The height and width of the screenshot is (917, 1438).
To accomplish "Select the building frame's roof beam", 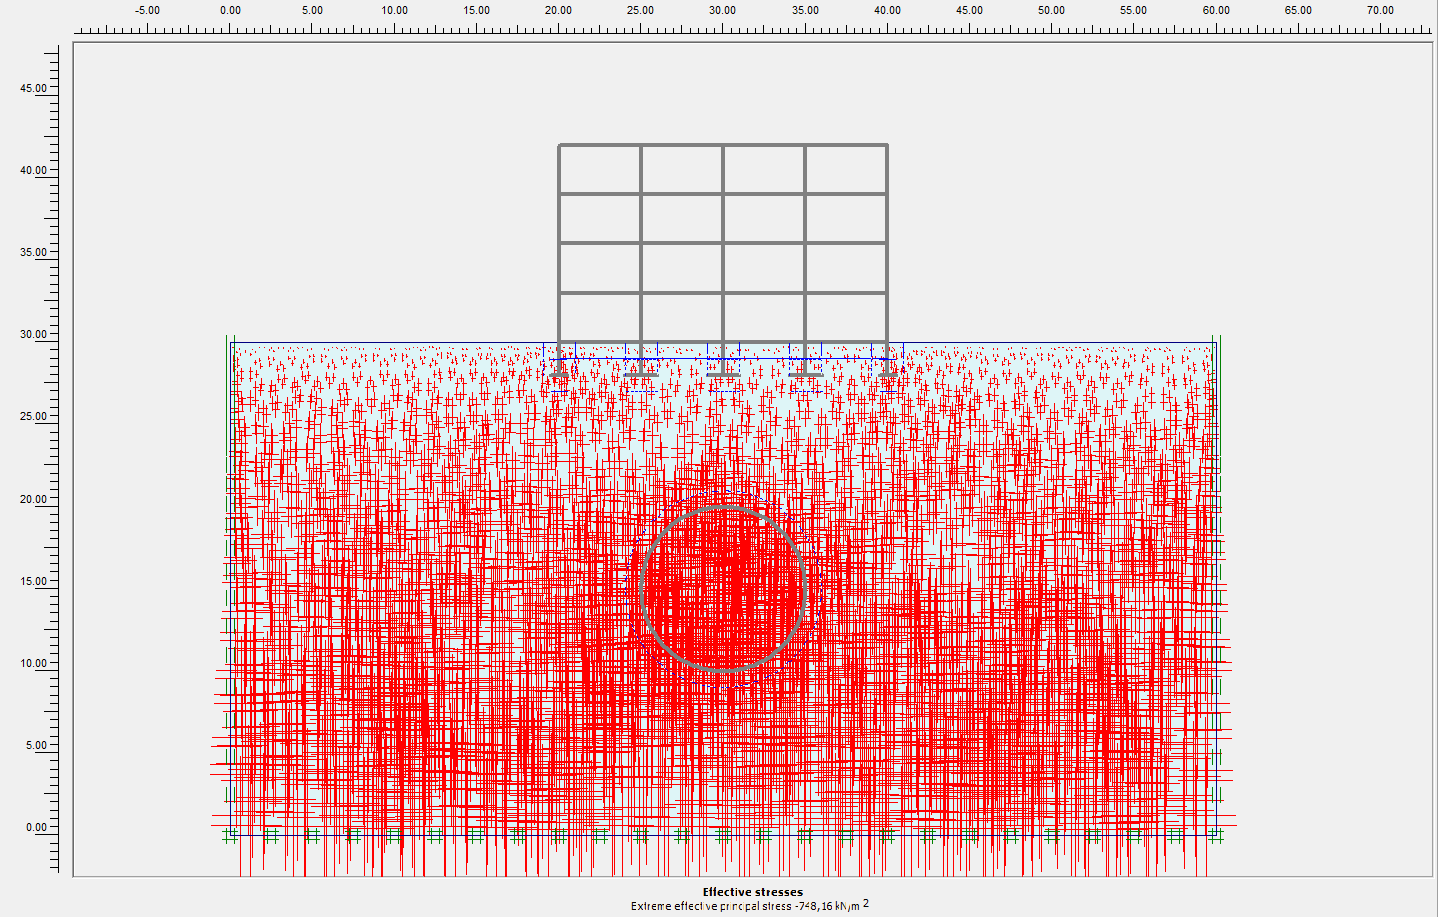I will coord(723,146).
